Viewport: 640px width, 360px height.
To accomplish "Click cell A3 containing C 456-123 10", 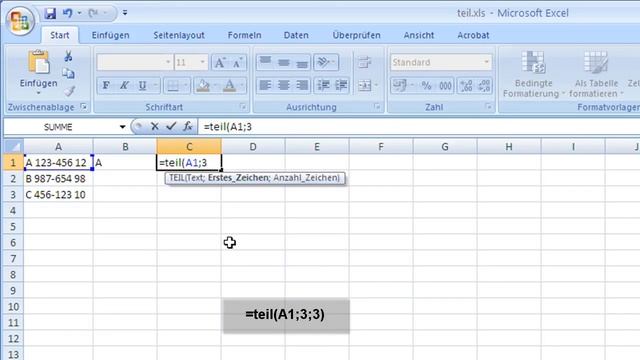I will coord(58,195).
